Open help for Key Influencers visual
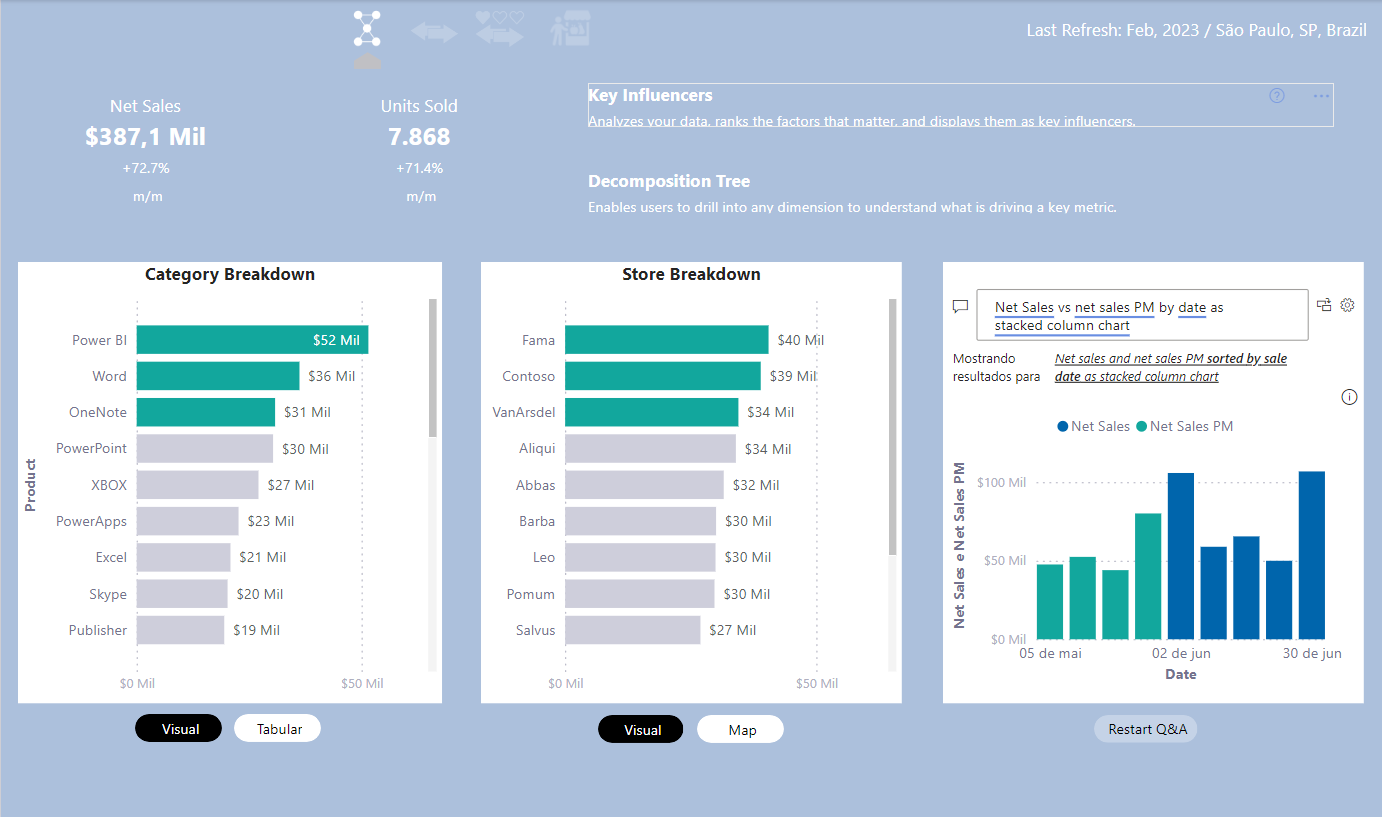 [x=1276, y=96]
